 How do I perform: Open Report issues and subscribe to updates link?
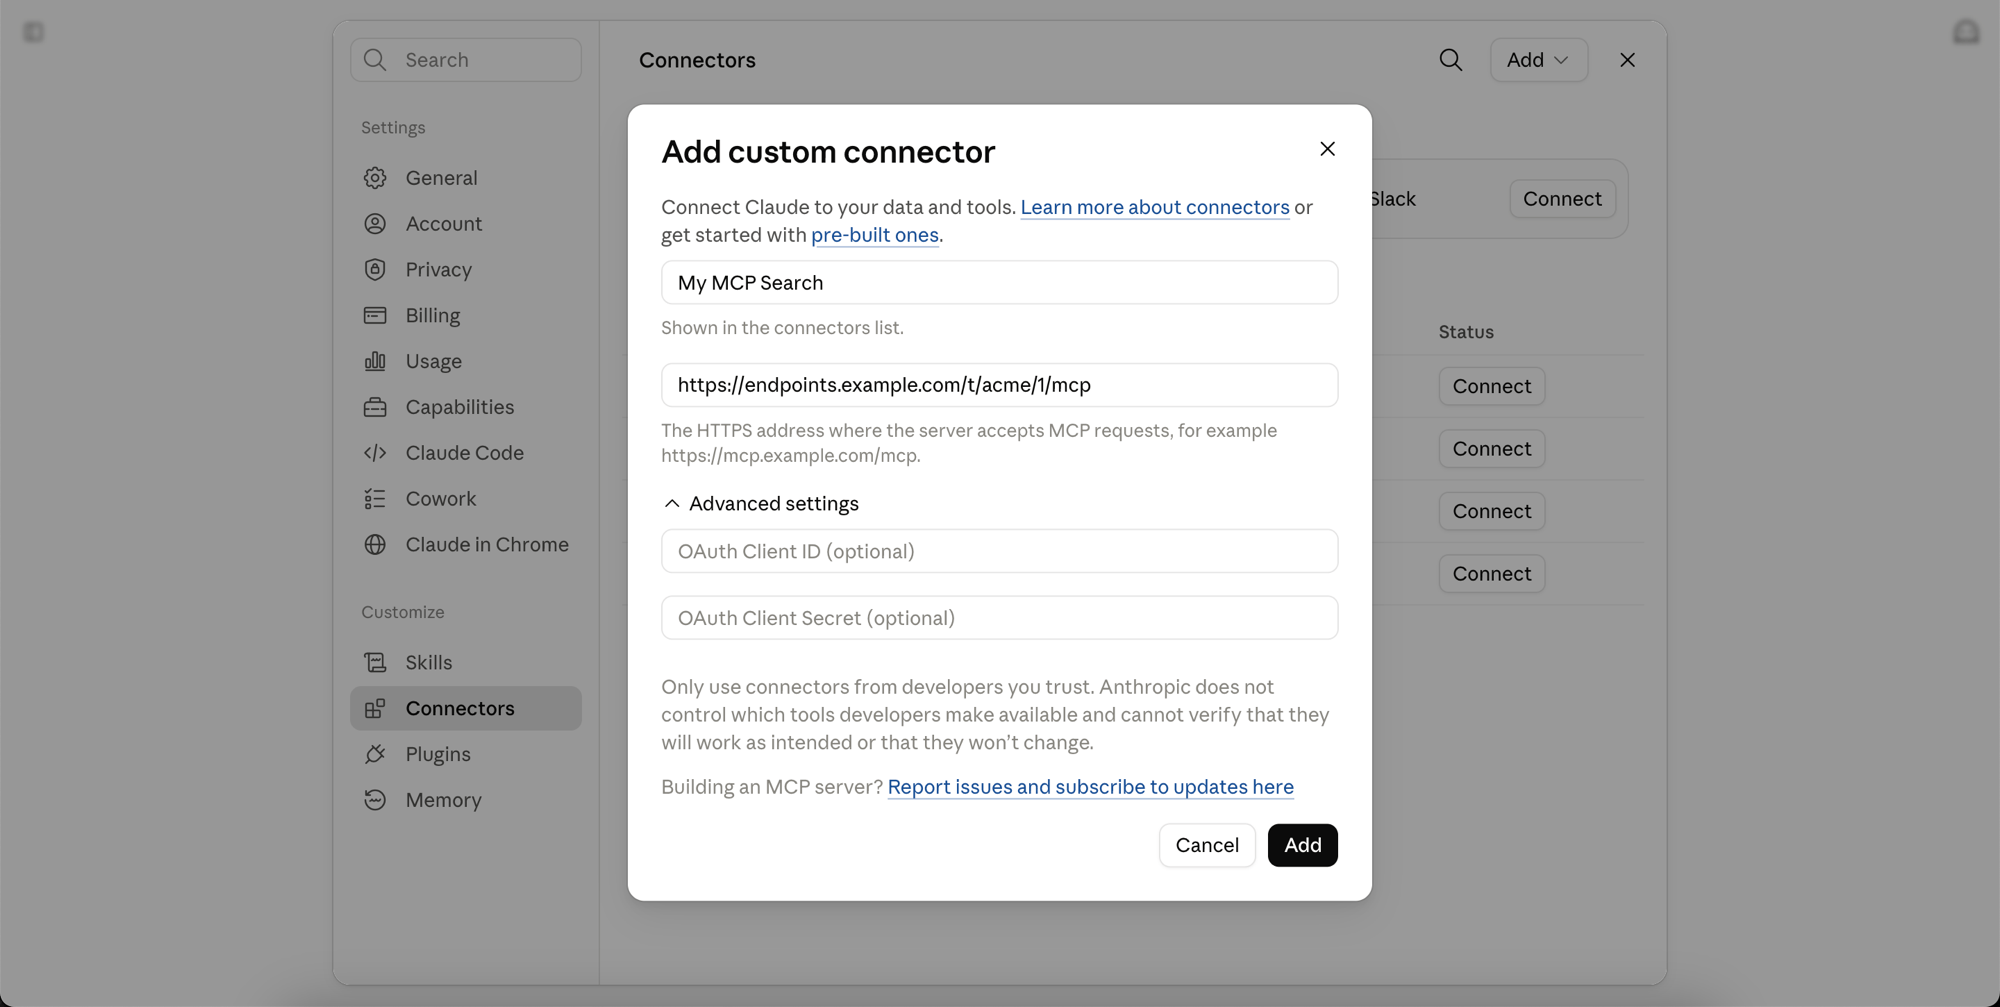pos(1091,787)
